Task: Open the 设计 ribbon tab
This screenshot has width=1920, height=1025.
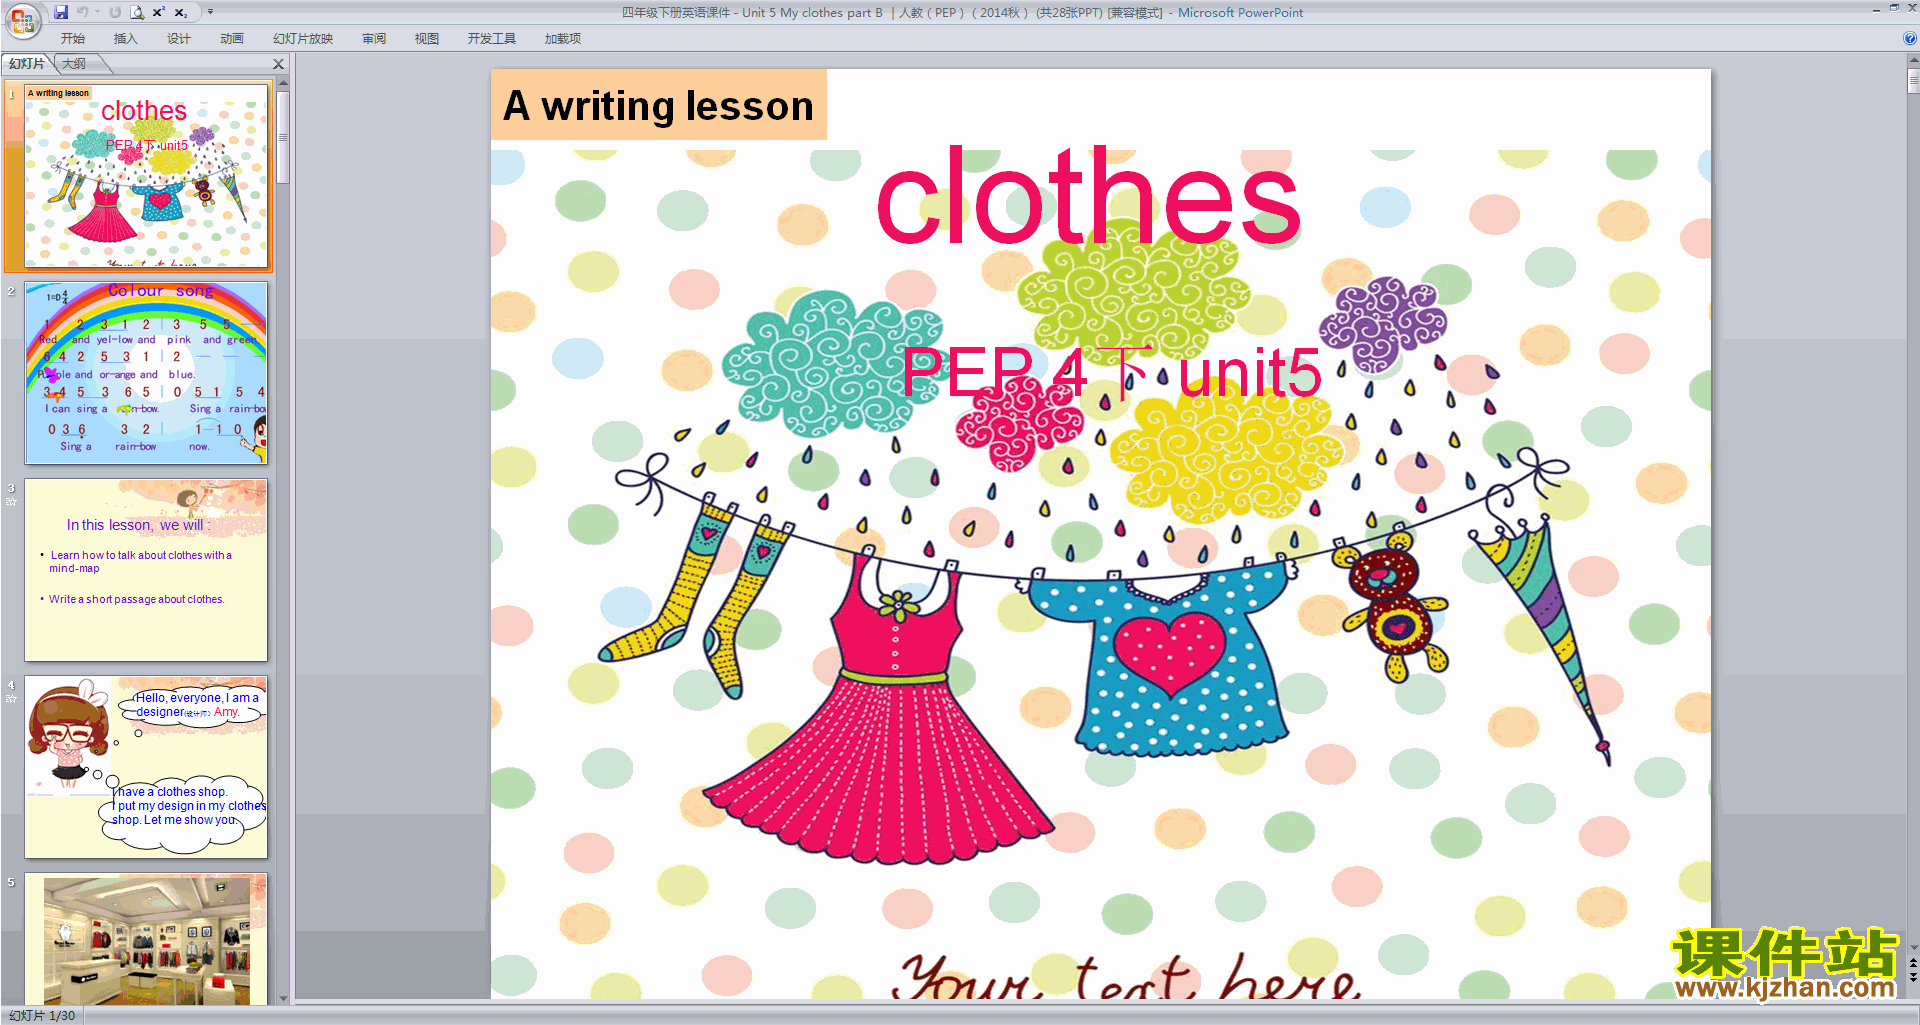Action: click(179, 38)
